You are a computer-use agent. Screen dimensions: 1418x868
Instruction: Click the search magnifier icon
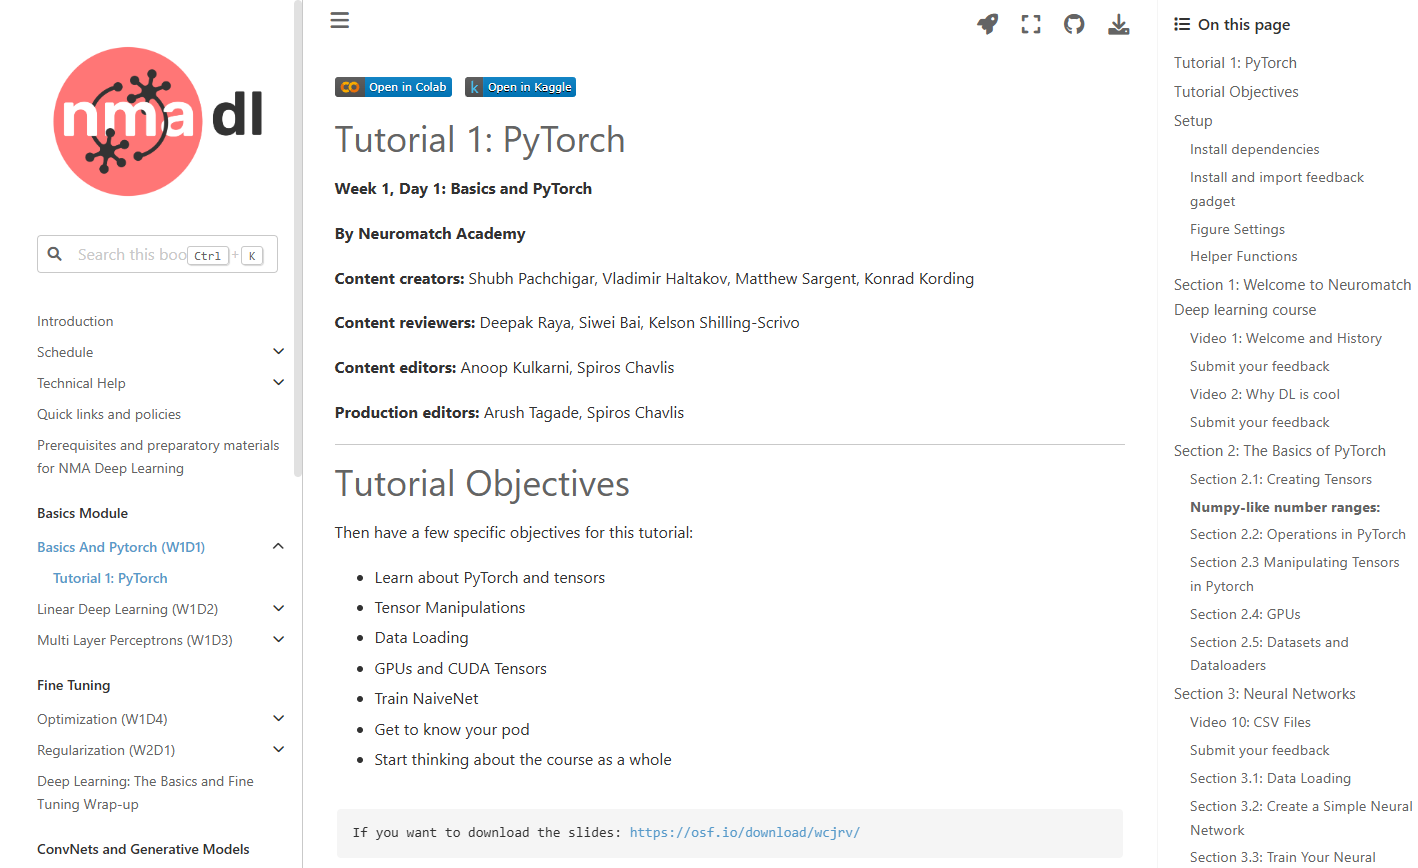pos(55,254)
